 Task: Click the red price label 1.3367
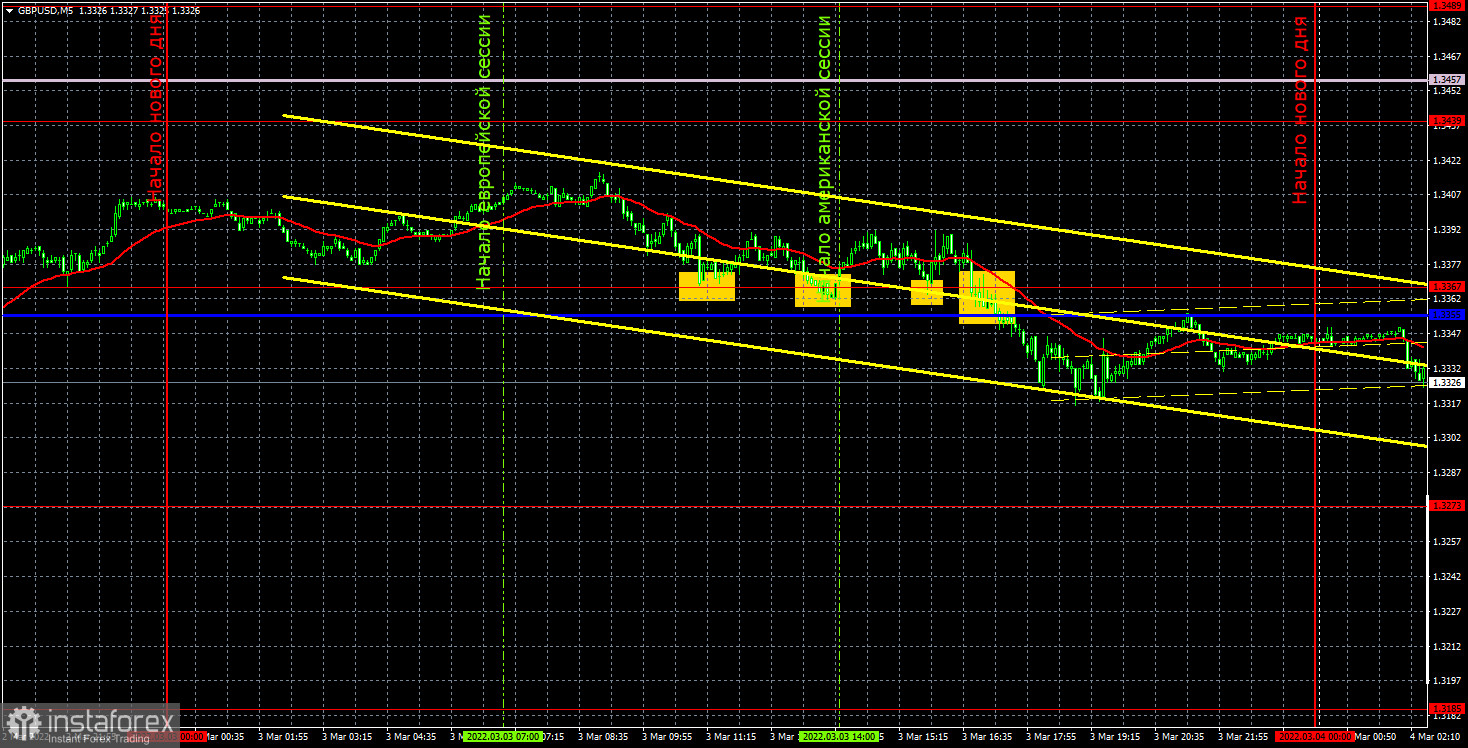[x=1447, y=287]
